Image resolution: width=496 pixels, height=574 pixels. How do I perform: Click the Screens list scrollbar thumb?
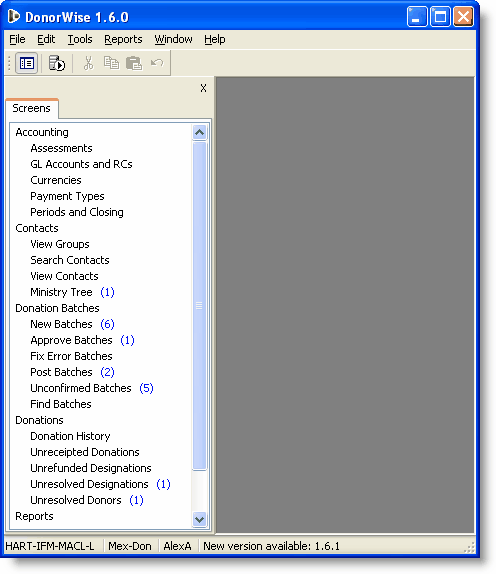pyautogui.click(x=199, y=305)
